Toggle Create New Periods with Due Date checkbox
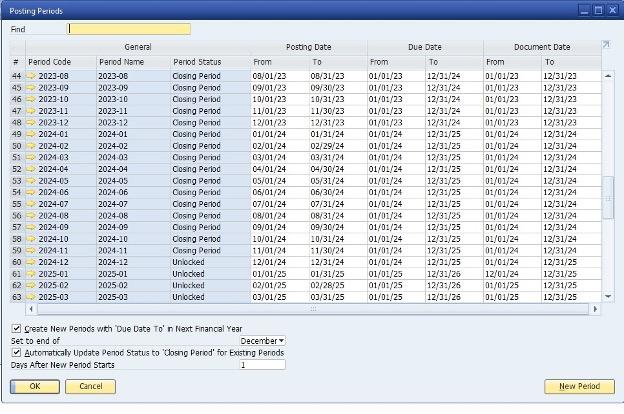 click(16, 328)
